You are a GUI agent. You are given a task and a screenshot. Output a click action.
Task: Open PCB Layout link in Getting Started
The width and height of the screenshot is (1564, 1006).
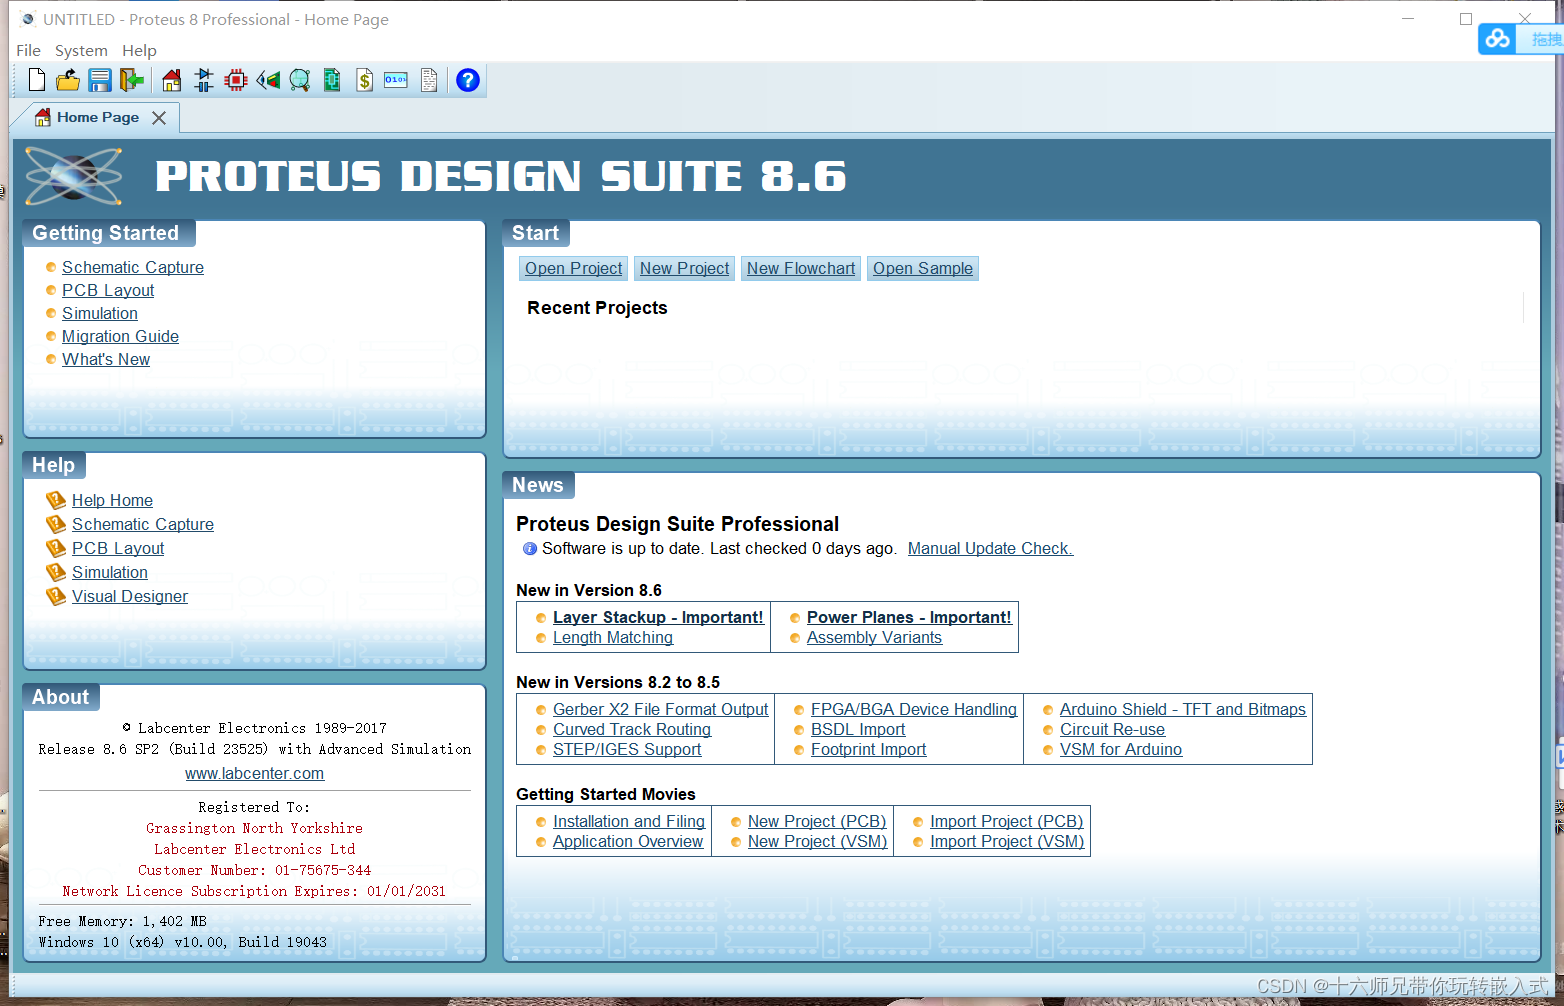[x=108, y=290]
